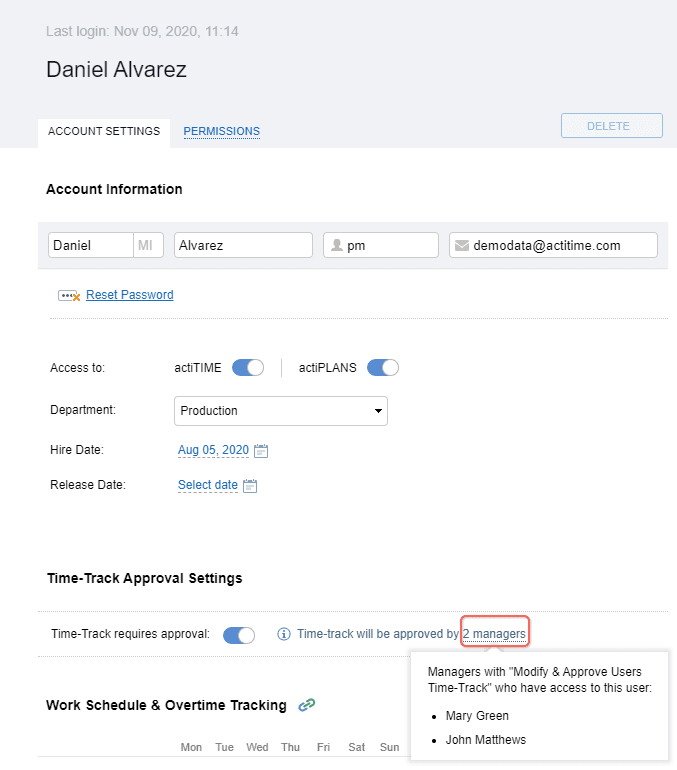This screenshot has width=677, height=770.
Task: Click Mary Green in managers popup
Action: tap(477, 715)
